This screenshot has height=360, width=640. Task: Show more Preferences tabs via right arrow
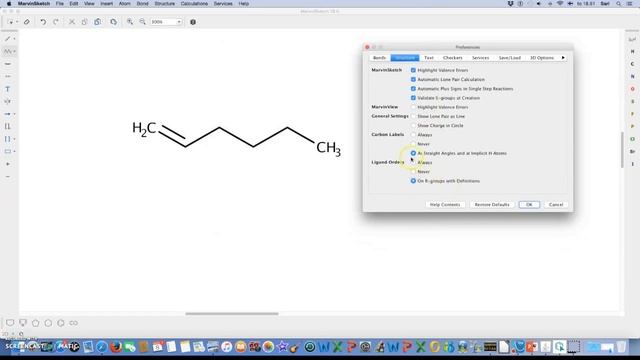click(x=563, y=58)
